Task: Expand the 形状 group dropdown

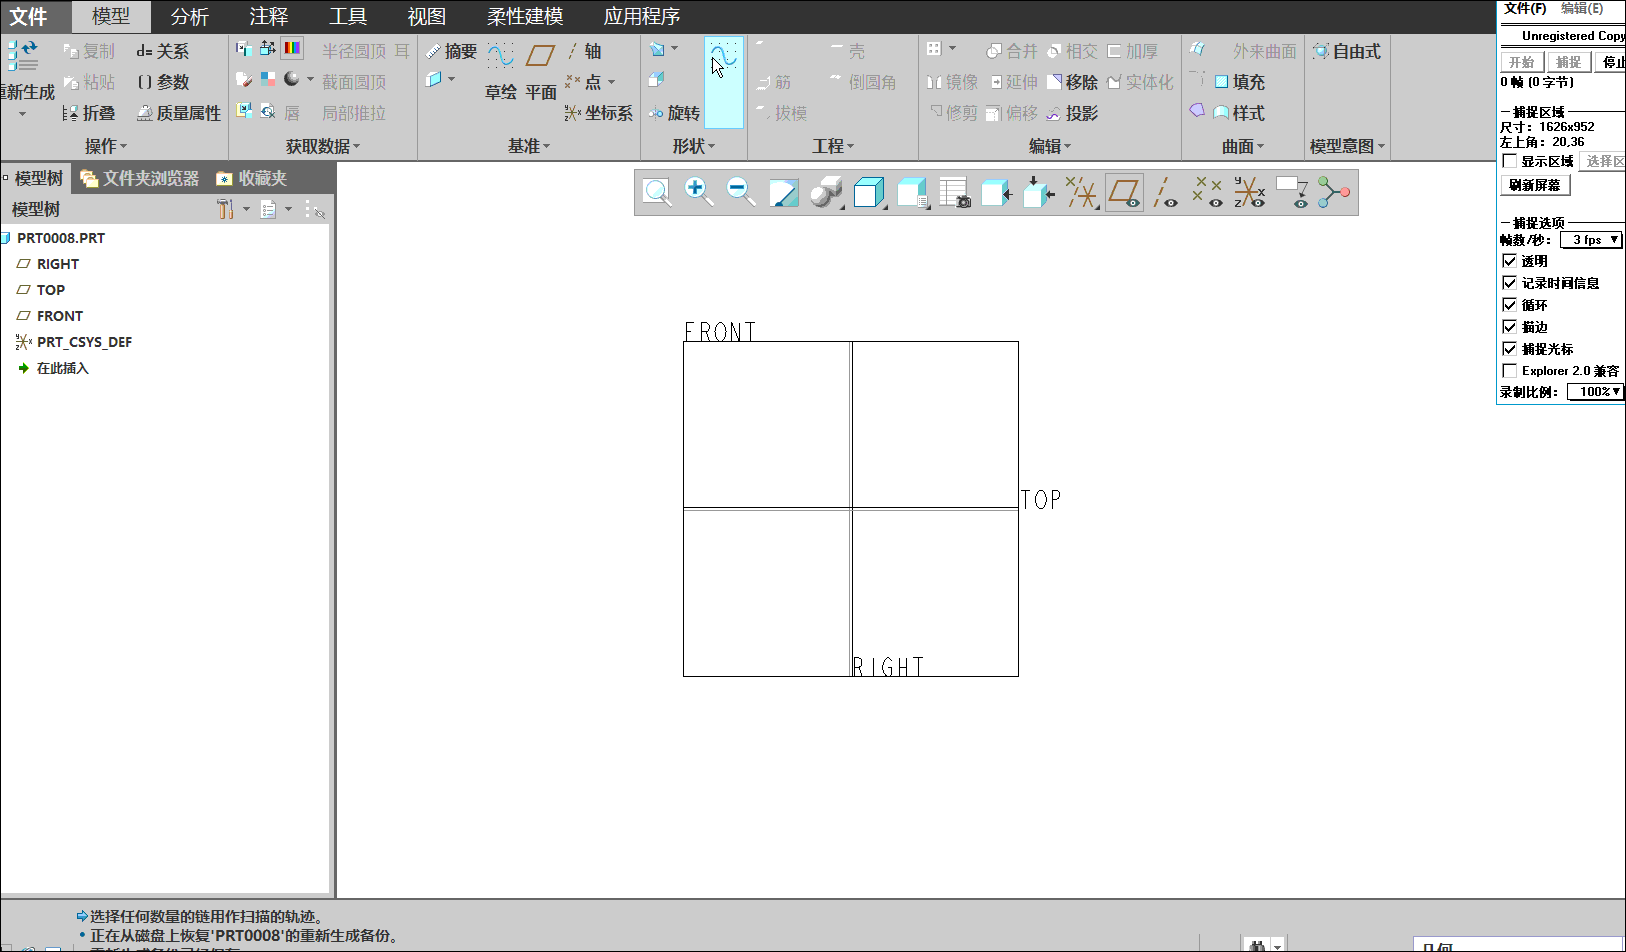Action: tap(694, 146)
